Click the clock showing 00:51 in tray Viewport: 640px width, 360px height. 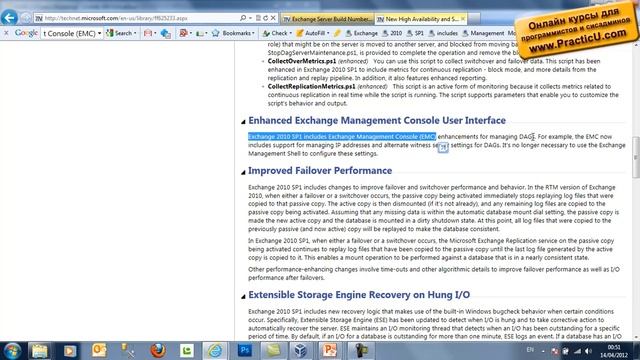click(614, 351)
